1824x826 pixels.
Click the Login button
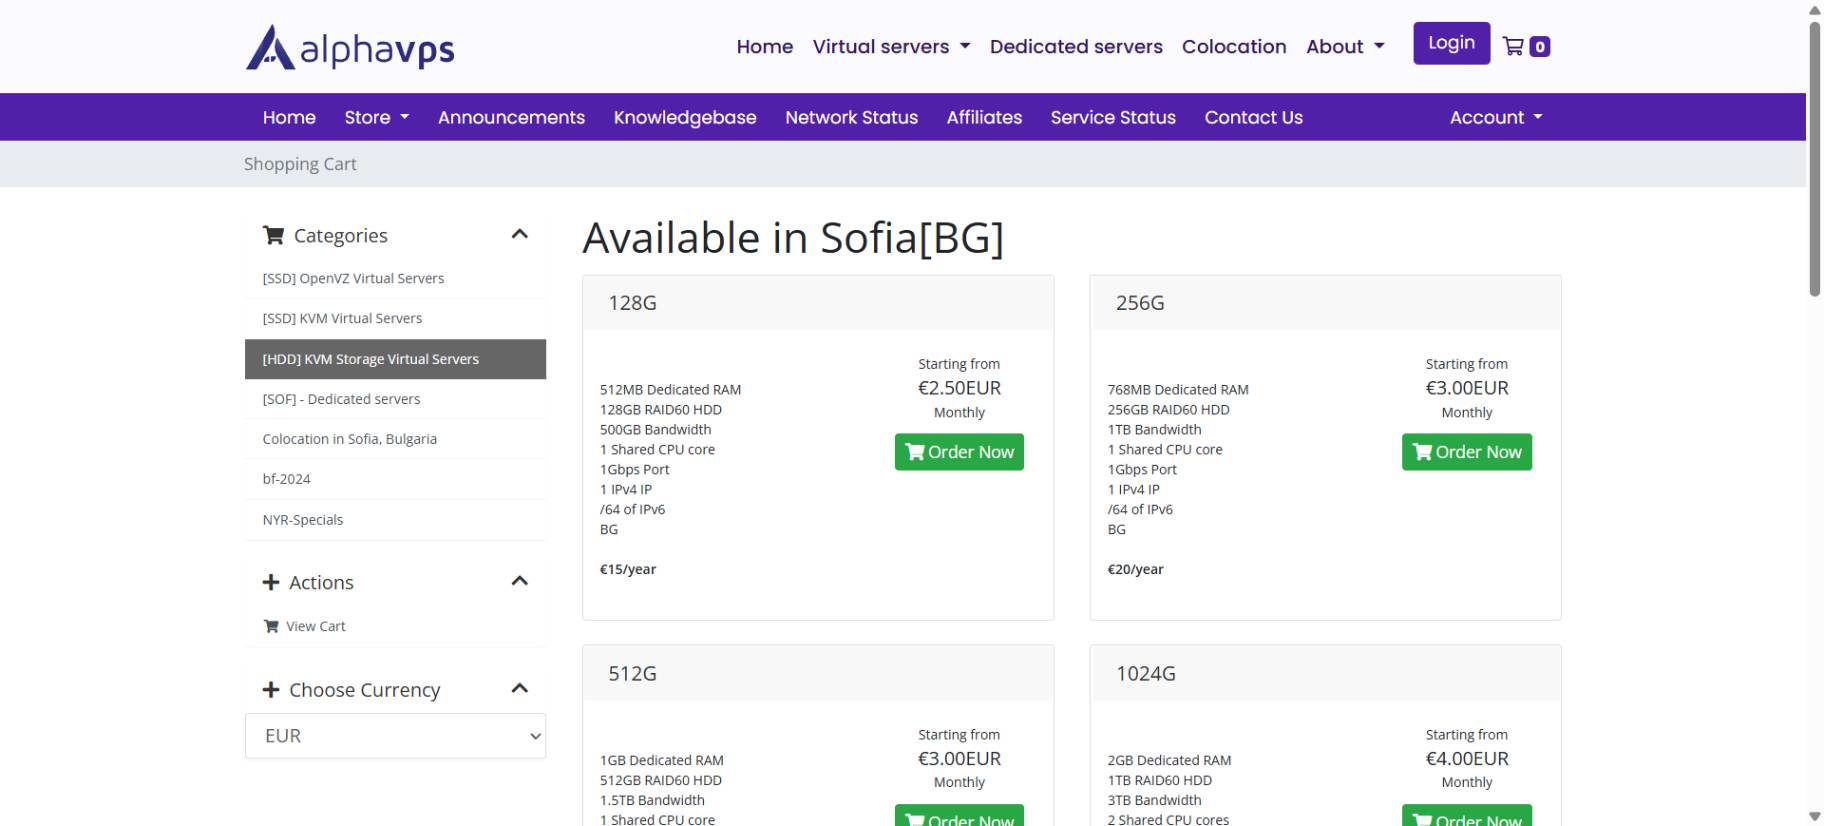click(1451, 43)
